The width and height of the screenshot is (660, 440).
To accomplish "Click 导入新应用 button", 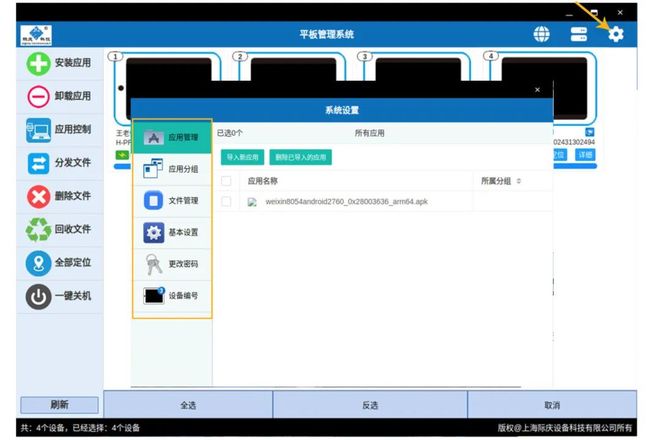I will tap(242, 157).
